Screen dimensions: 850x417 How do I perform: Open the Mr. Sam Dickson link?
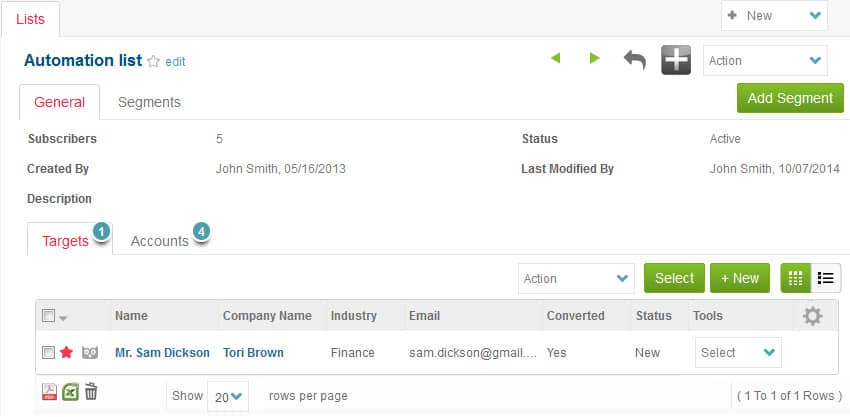[x=162, y=353]
